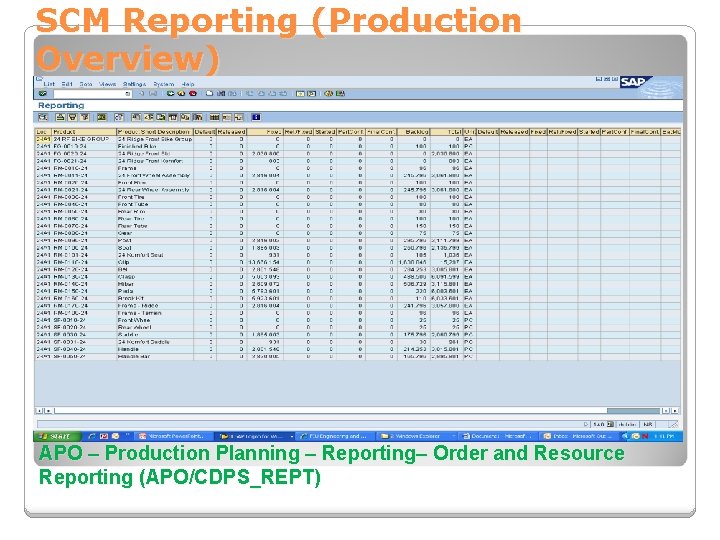Image resolution: width=720 pixels, height=540 pixels.
Task: Click the Generate Shortcut icon
Action: point(312,94)
